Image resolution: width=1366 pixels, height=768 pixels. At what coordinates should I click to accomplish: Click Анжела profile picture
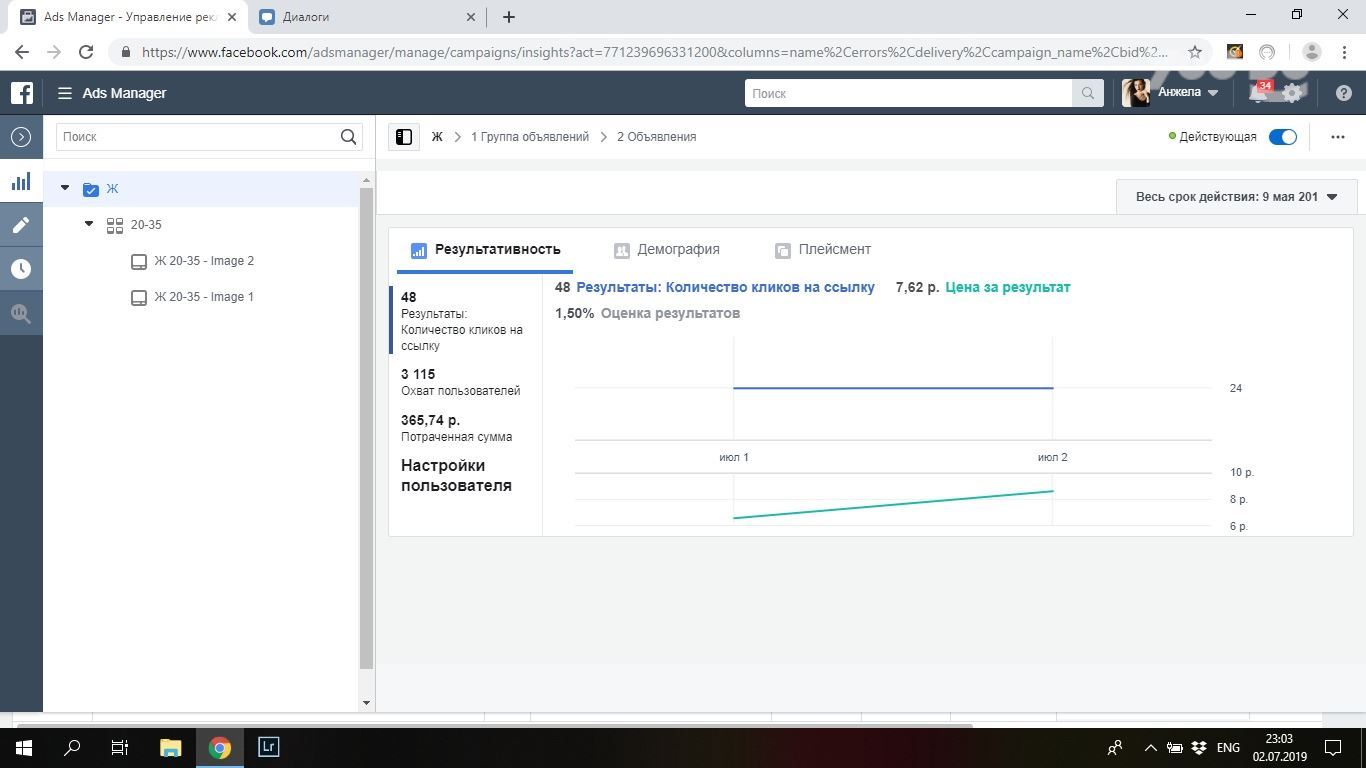pos(1136,93)
